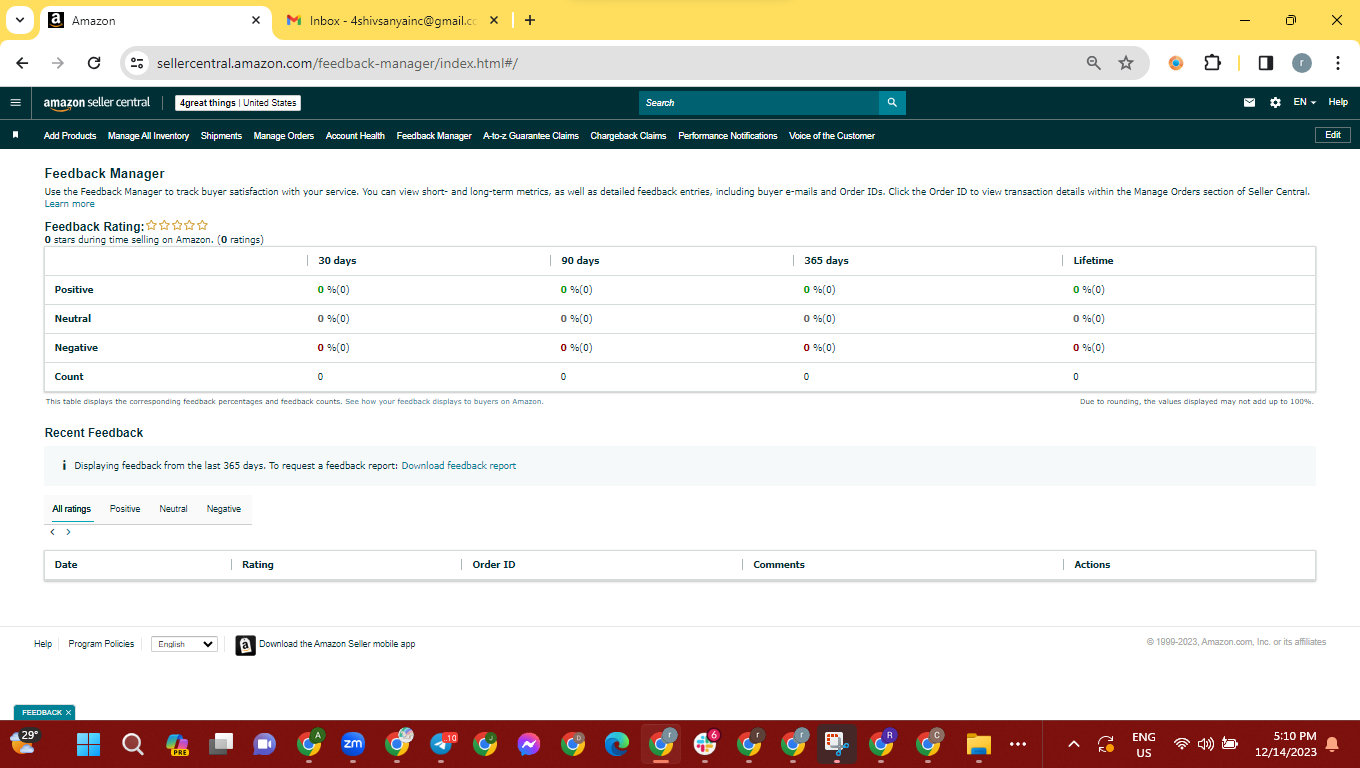
Task: Open Microsoft Edge from the taskbar
Action: pyautogui.click(x=617, y=743)
